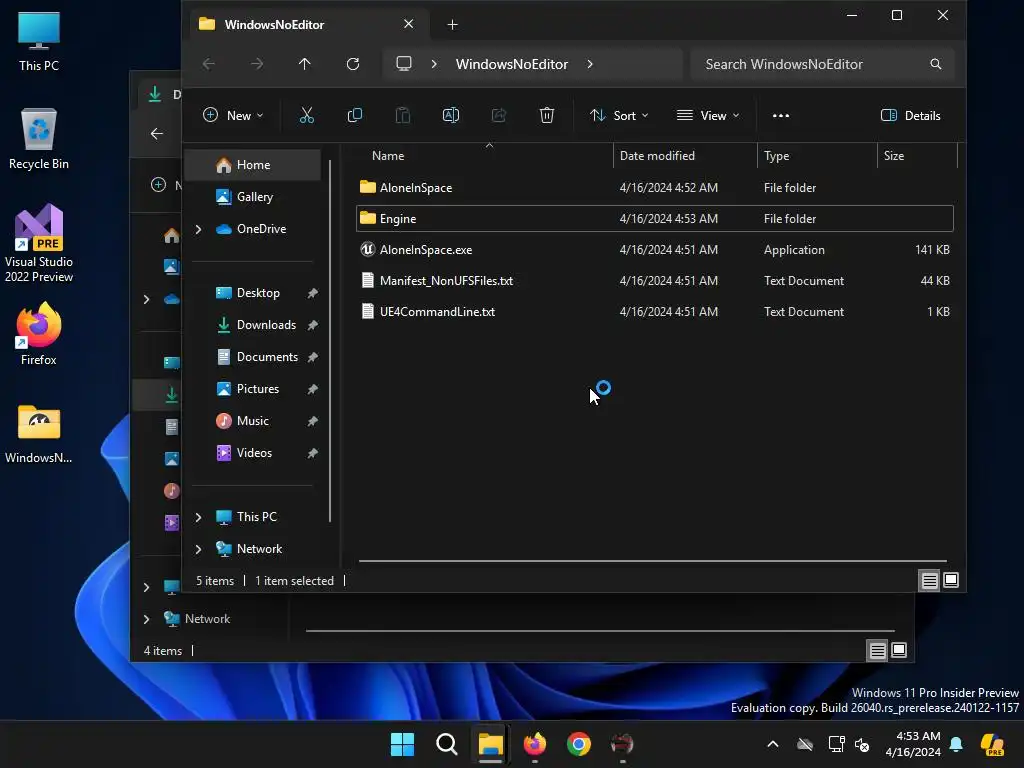Open Music in quick access

[252, 421]
